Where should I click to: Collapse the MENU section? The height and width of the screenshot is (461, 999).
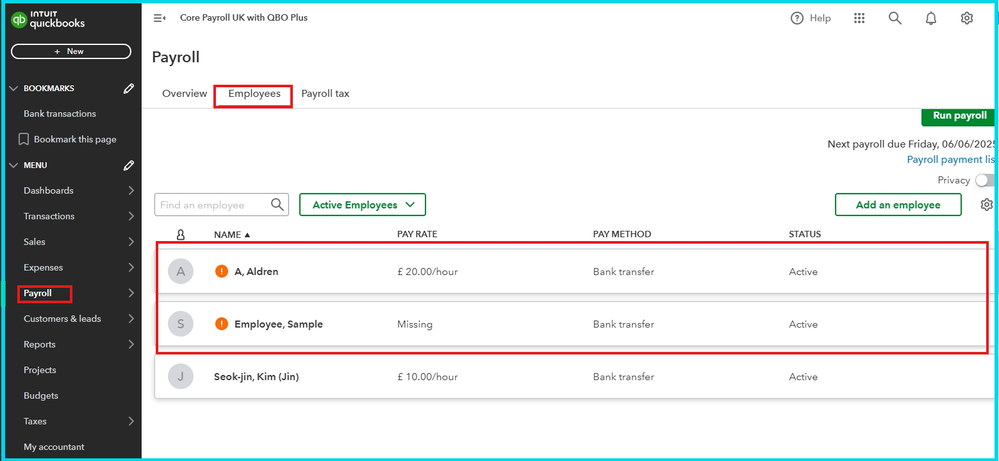pyautogui.click(x=14, y=166)
